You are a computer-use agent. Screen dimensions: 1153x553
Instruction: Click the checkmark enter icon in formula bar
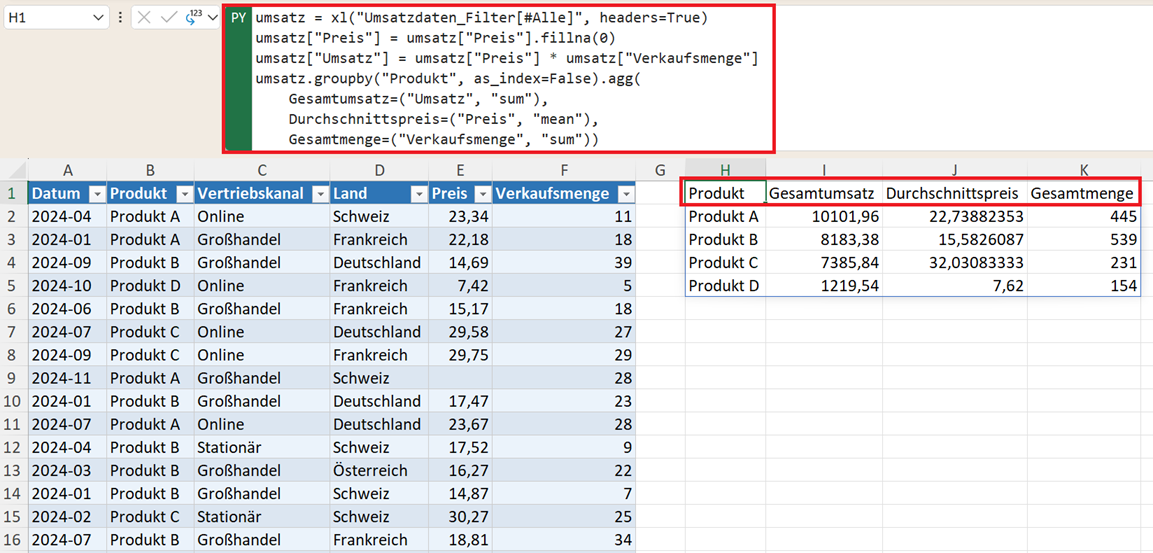169,18
